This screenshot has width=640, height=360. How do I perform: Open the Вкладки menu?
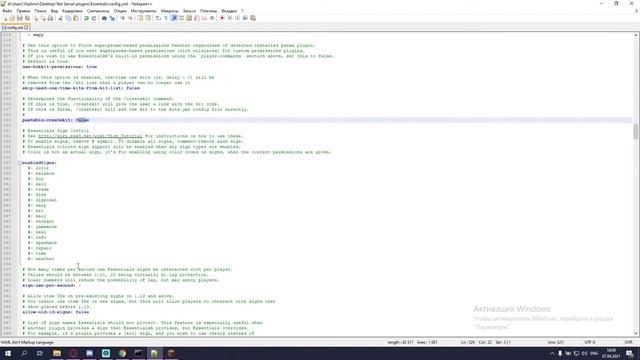tap(229, 11)
